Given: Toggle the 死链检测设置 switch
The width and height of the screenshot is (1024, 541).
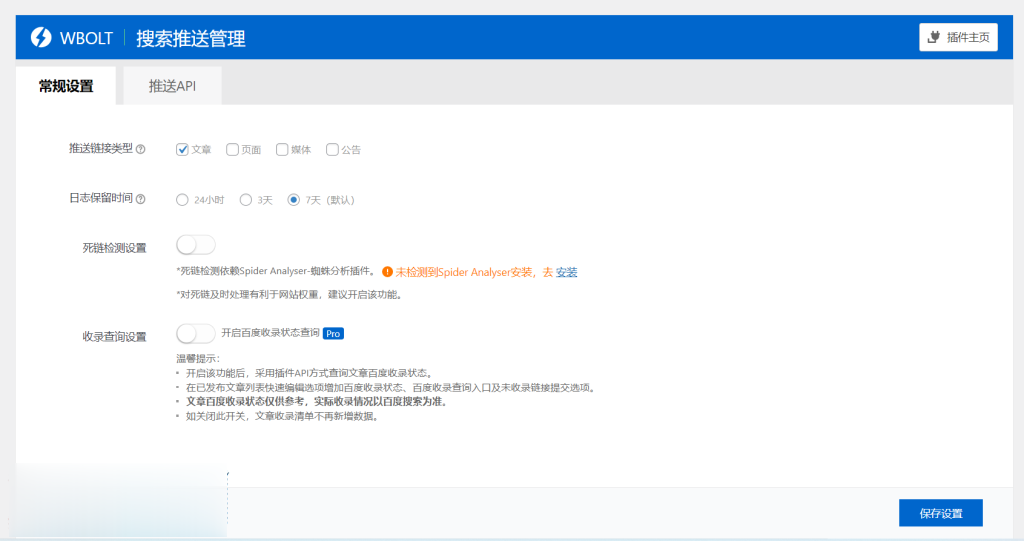Looking at the screenshot, I should pos(196,245).
